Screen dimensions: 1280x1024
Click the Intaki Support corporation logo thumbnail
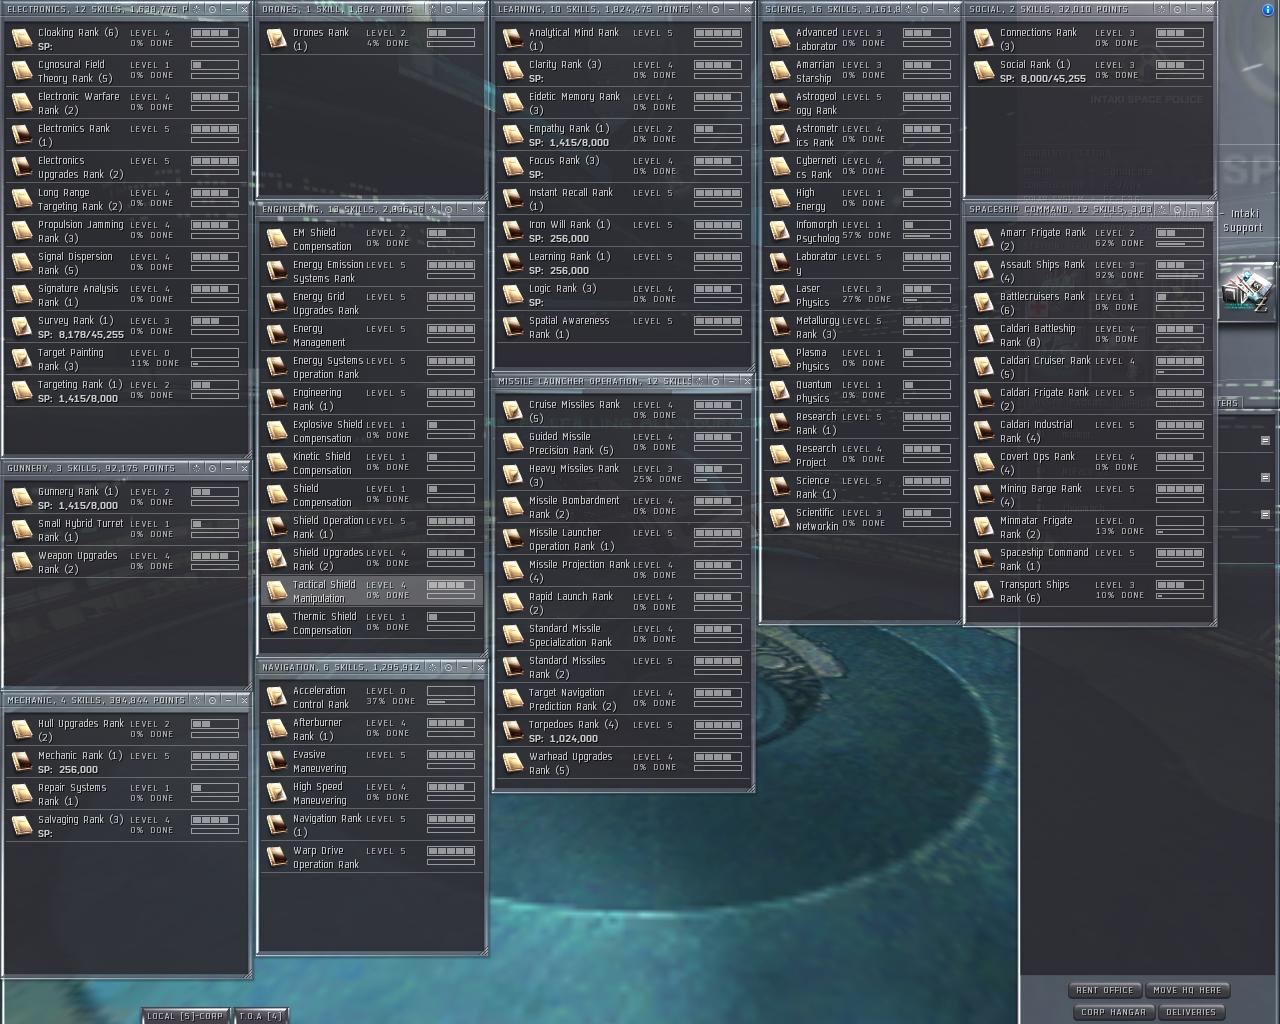point(1247,289)
